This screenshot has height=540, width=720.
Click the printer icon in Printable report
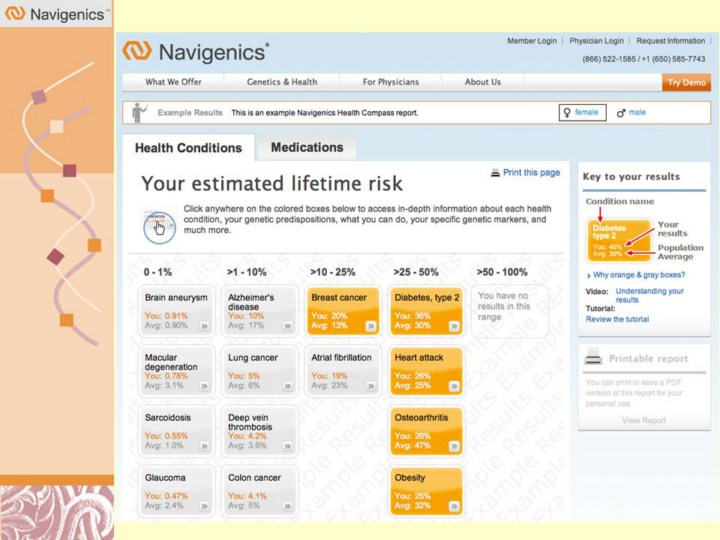pos(593,358)
